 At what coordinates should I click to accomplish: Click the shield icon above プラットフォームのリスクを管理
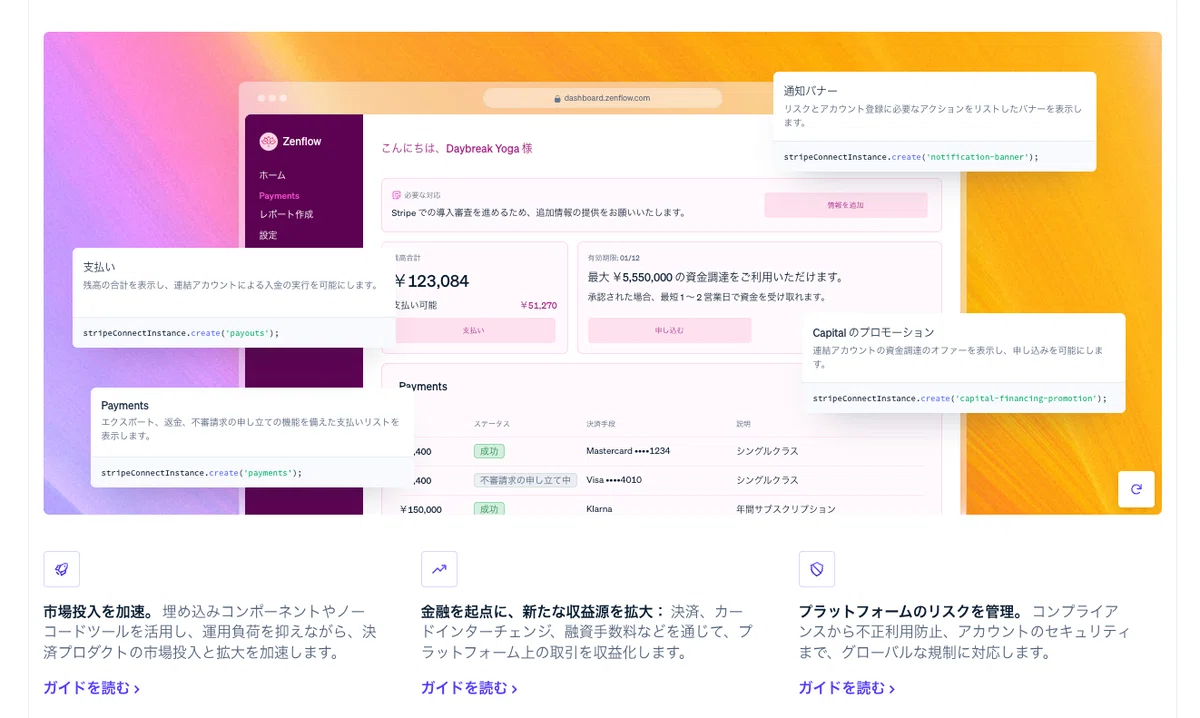[x=816, y=569]
